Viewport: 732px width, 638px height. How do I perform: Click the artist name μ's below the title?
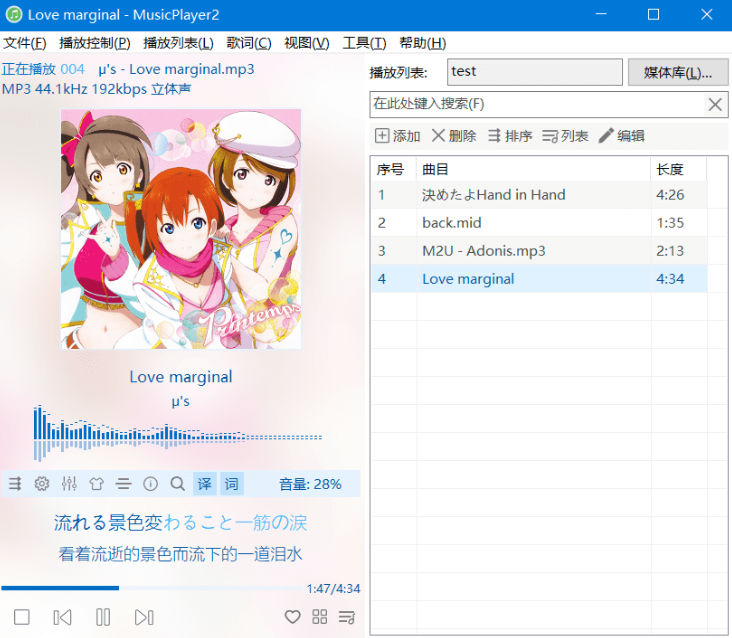pos(181,401)
